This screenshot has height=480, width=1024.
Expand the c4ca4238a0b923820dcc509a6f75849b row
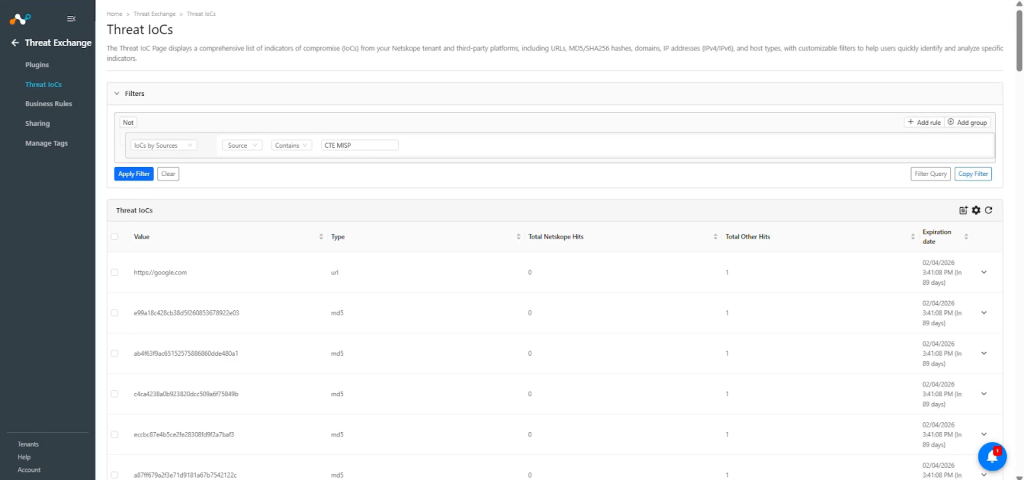coord(984,394)
